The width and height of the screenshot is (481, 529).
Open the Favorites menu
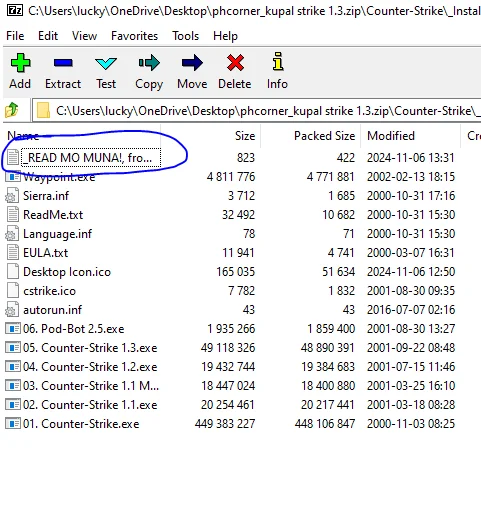click(135, 36)
